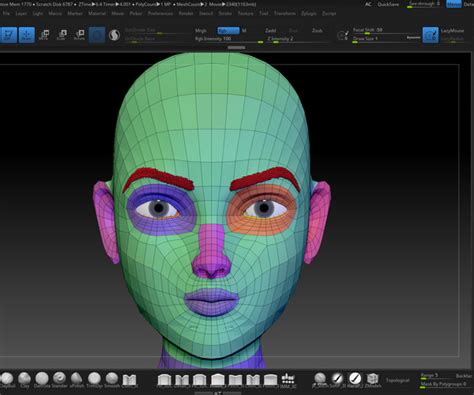Viewport: 474px width, 395px height.
Task: Select the last IMM curve brush before IMM_BC
Action: [270, 380]
